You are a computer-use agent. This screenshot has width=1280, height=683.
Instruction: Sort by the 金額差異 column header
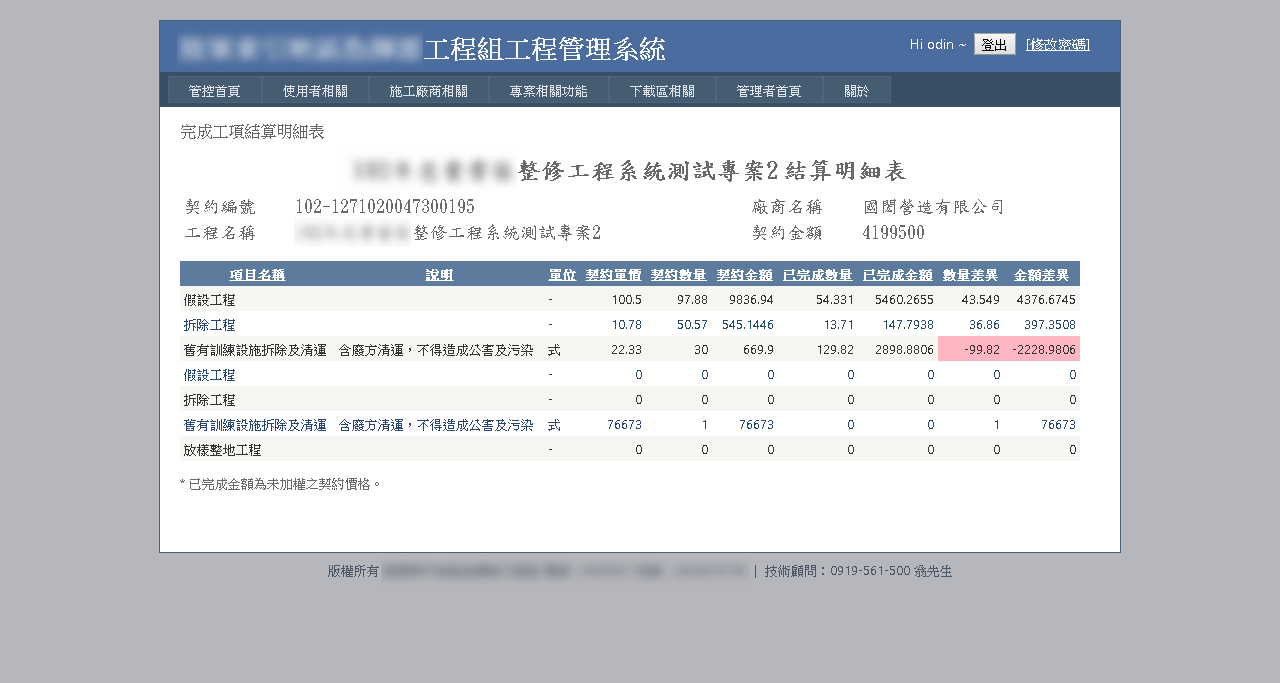click(x=1041, y=275)
